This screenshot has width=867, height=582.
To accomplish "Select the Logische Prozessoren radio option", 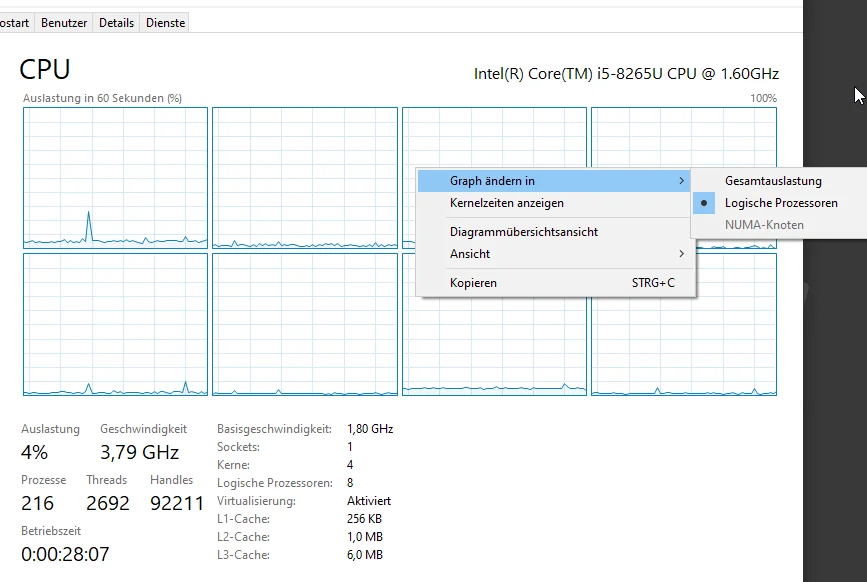I will (x=780, y=203).
